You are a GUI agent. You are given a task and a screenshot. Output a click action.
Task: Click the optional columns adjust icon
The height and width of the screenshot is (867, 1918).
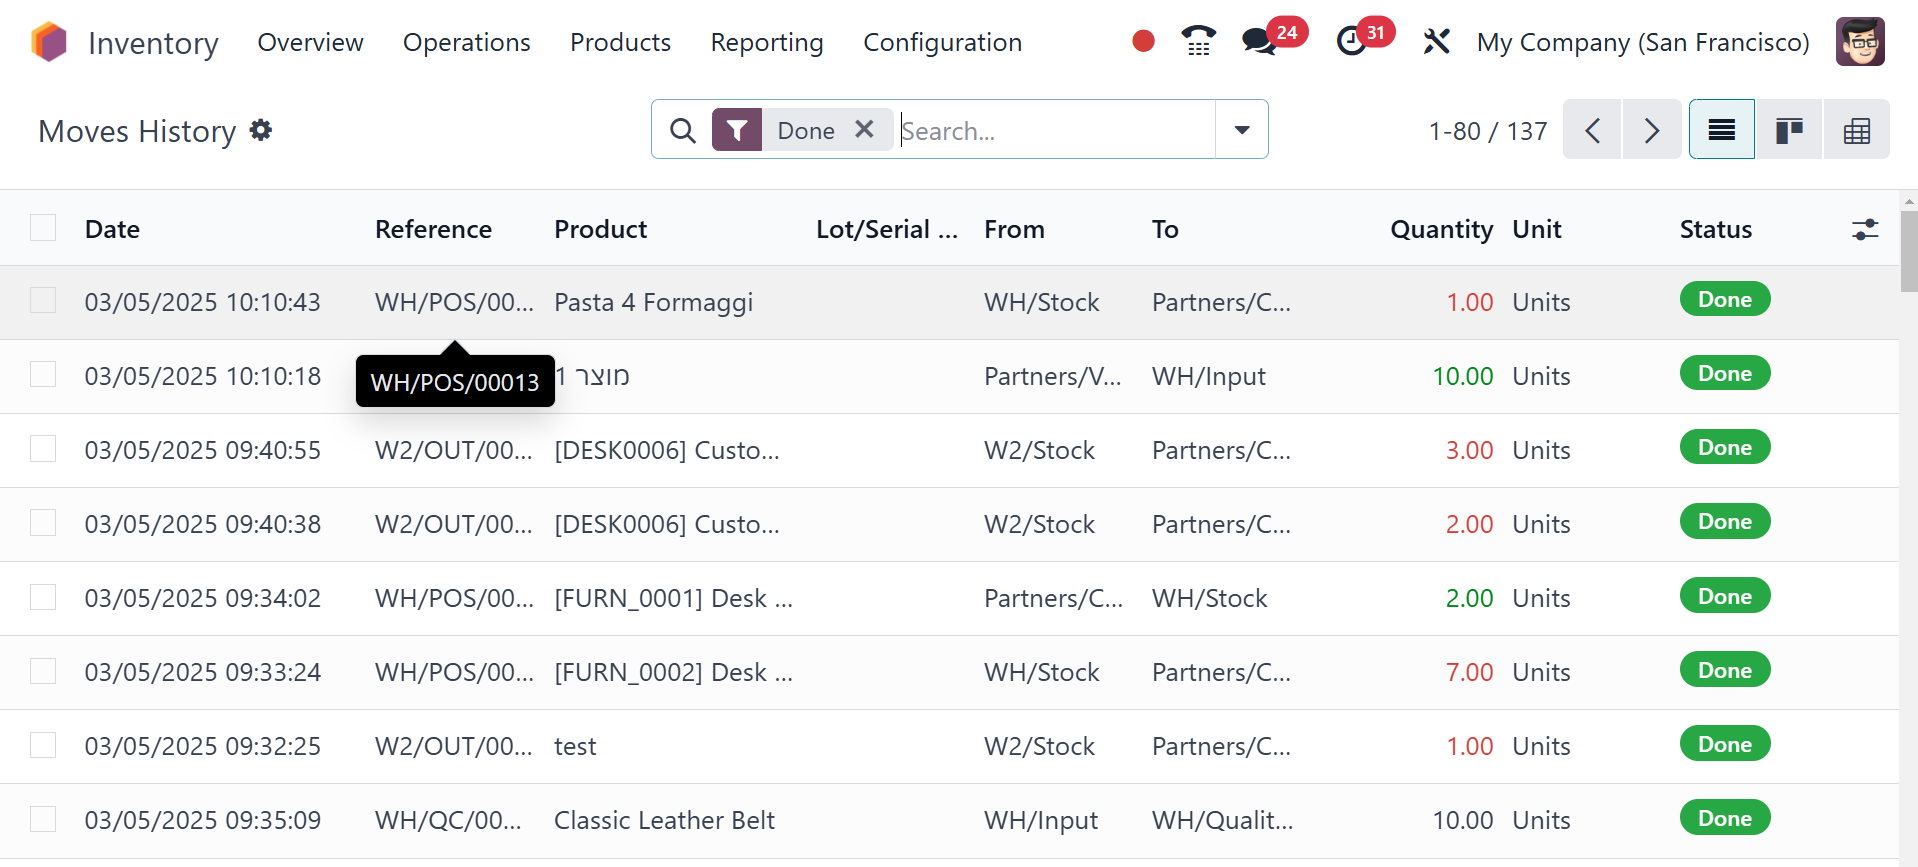pyautogui.click(x=1864, y=230)
